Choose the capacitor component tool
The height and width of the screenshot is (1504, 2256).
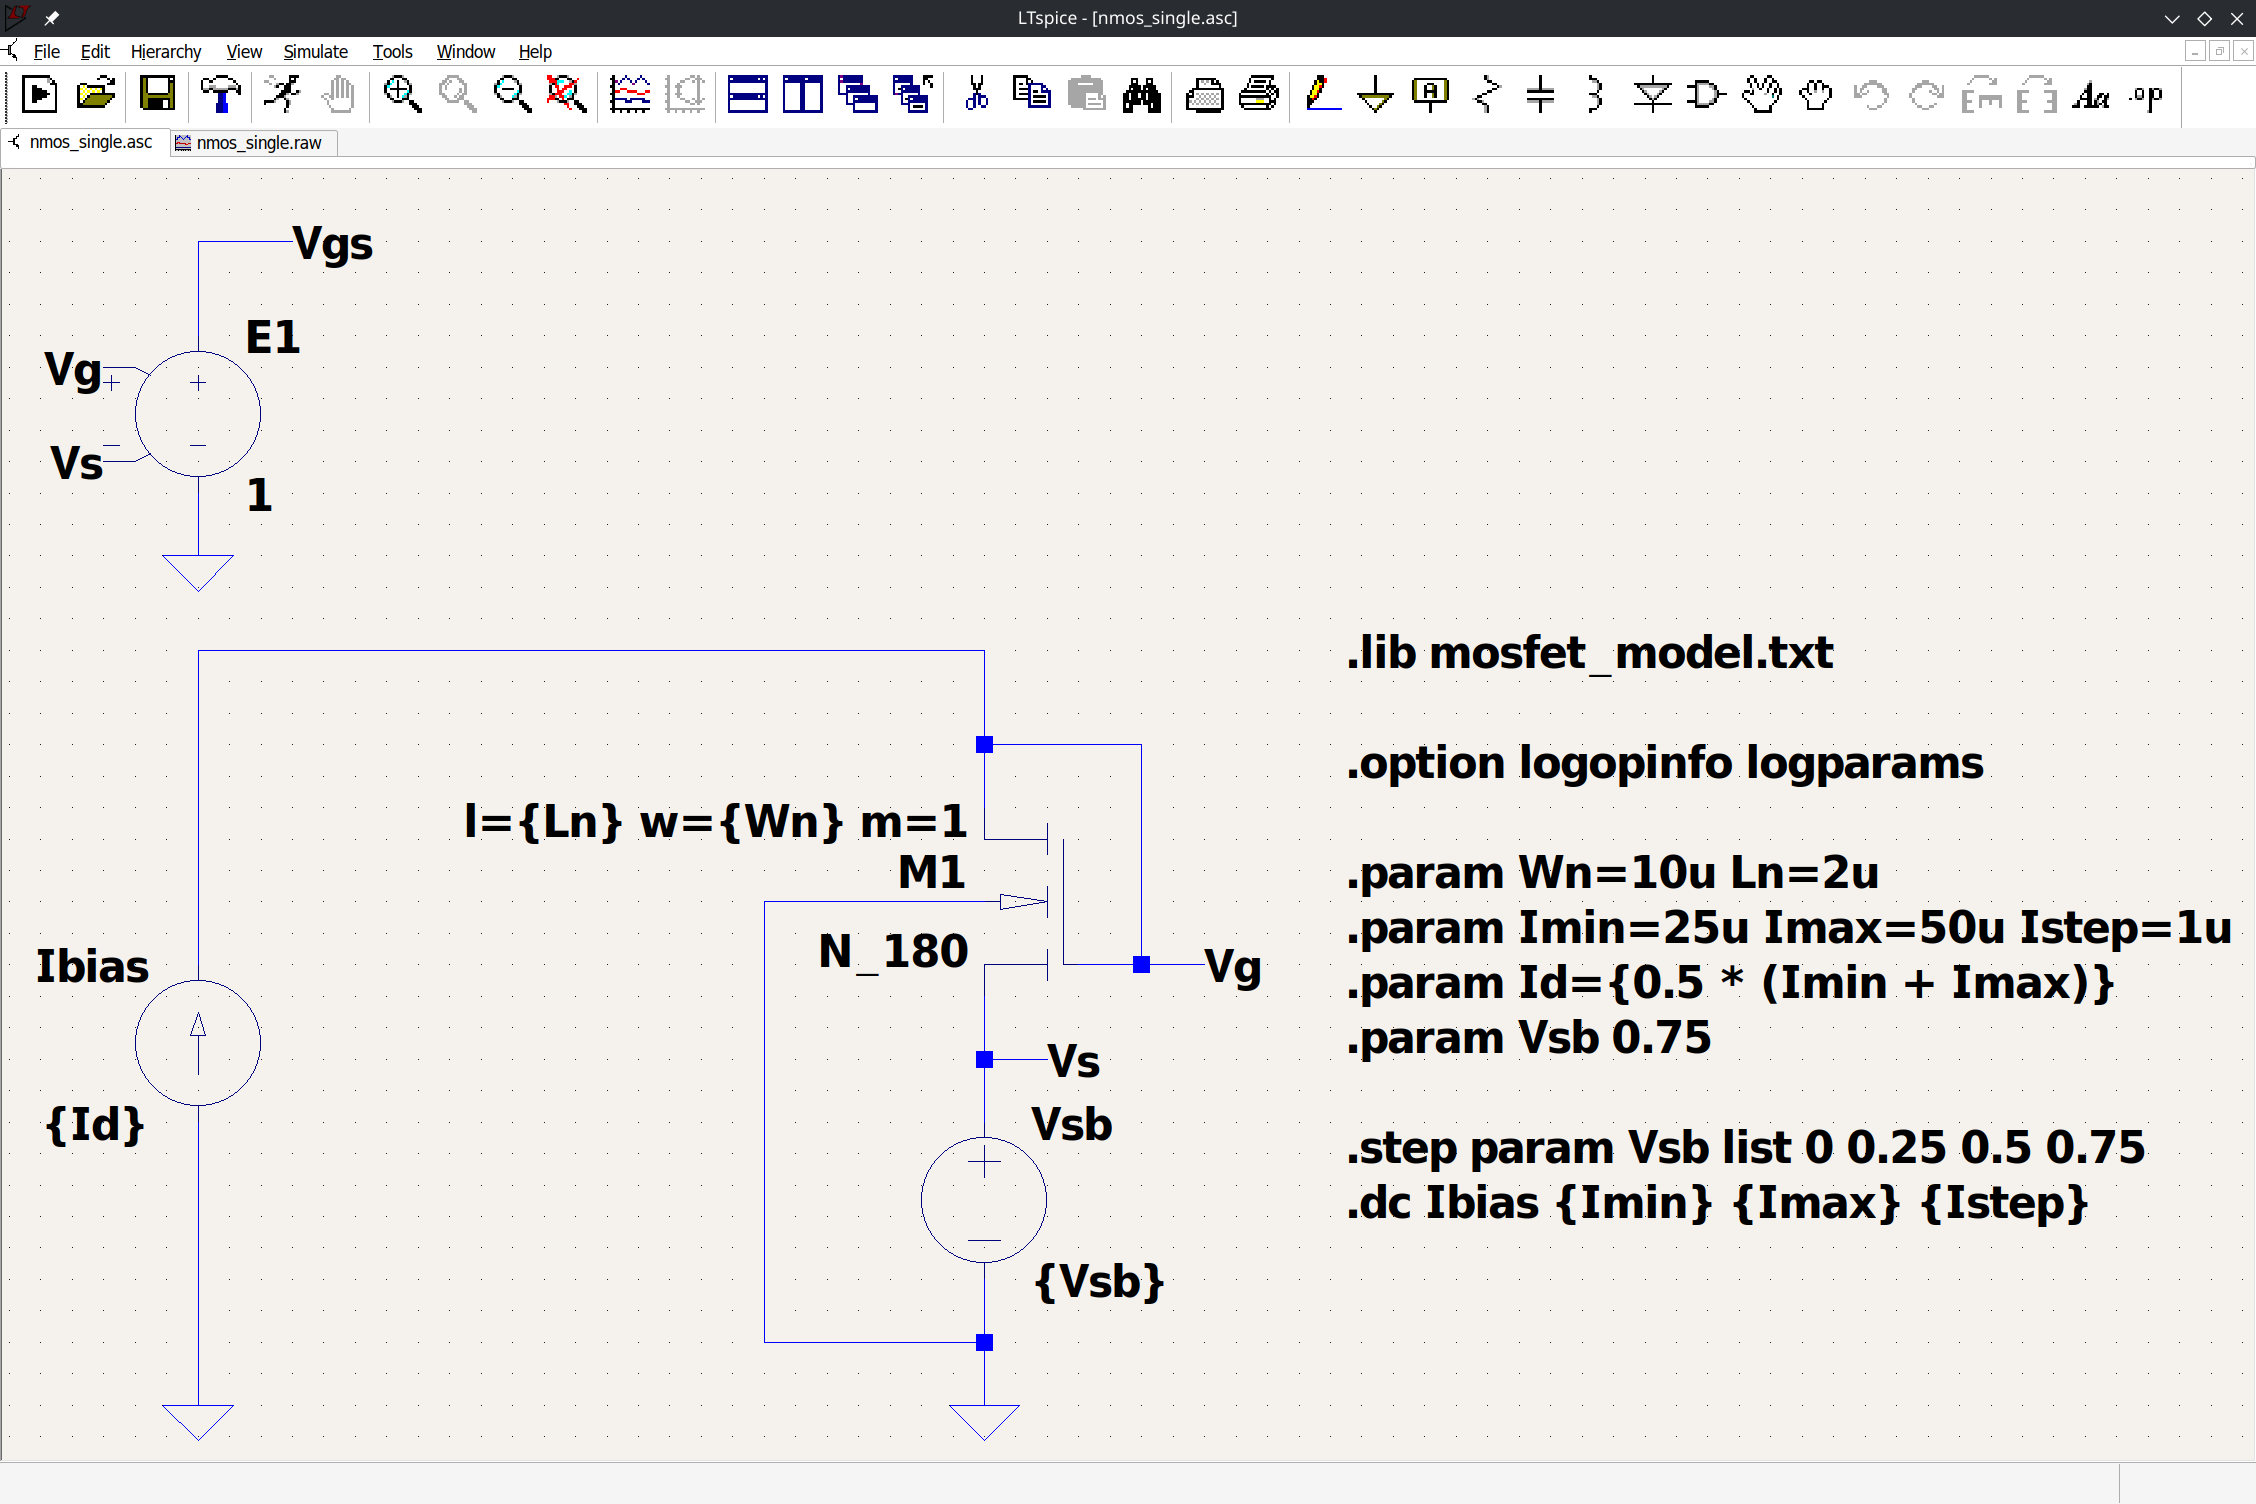tap(1540, 95)
